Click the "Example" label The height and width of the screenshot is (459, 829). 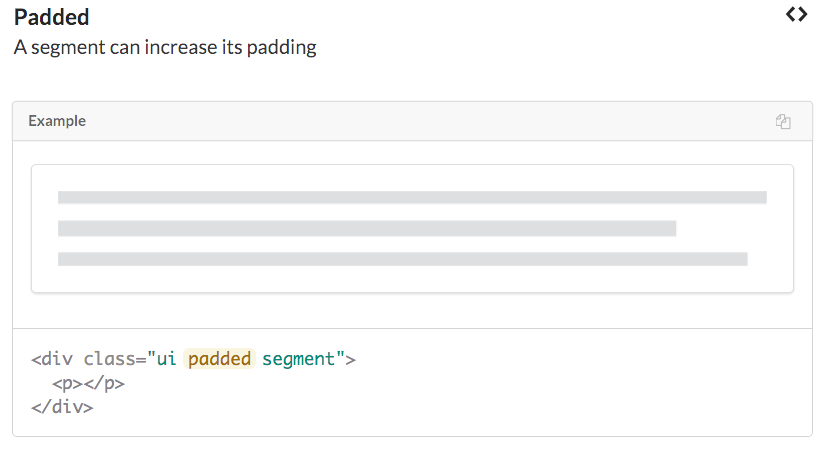click(57, 121)
